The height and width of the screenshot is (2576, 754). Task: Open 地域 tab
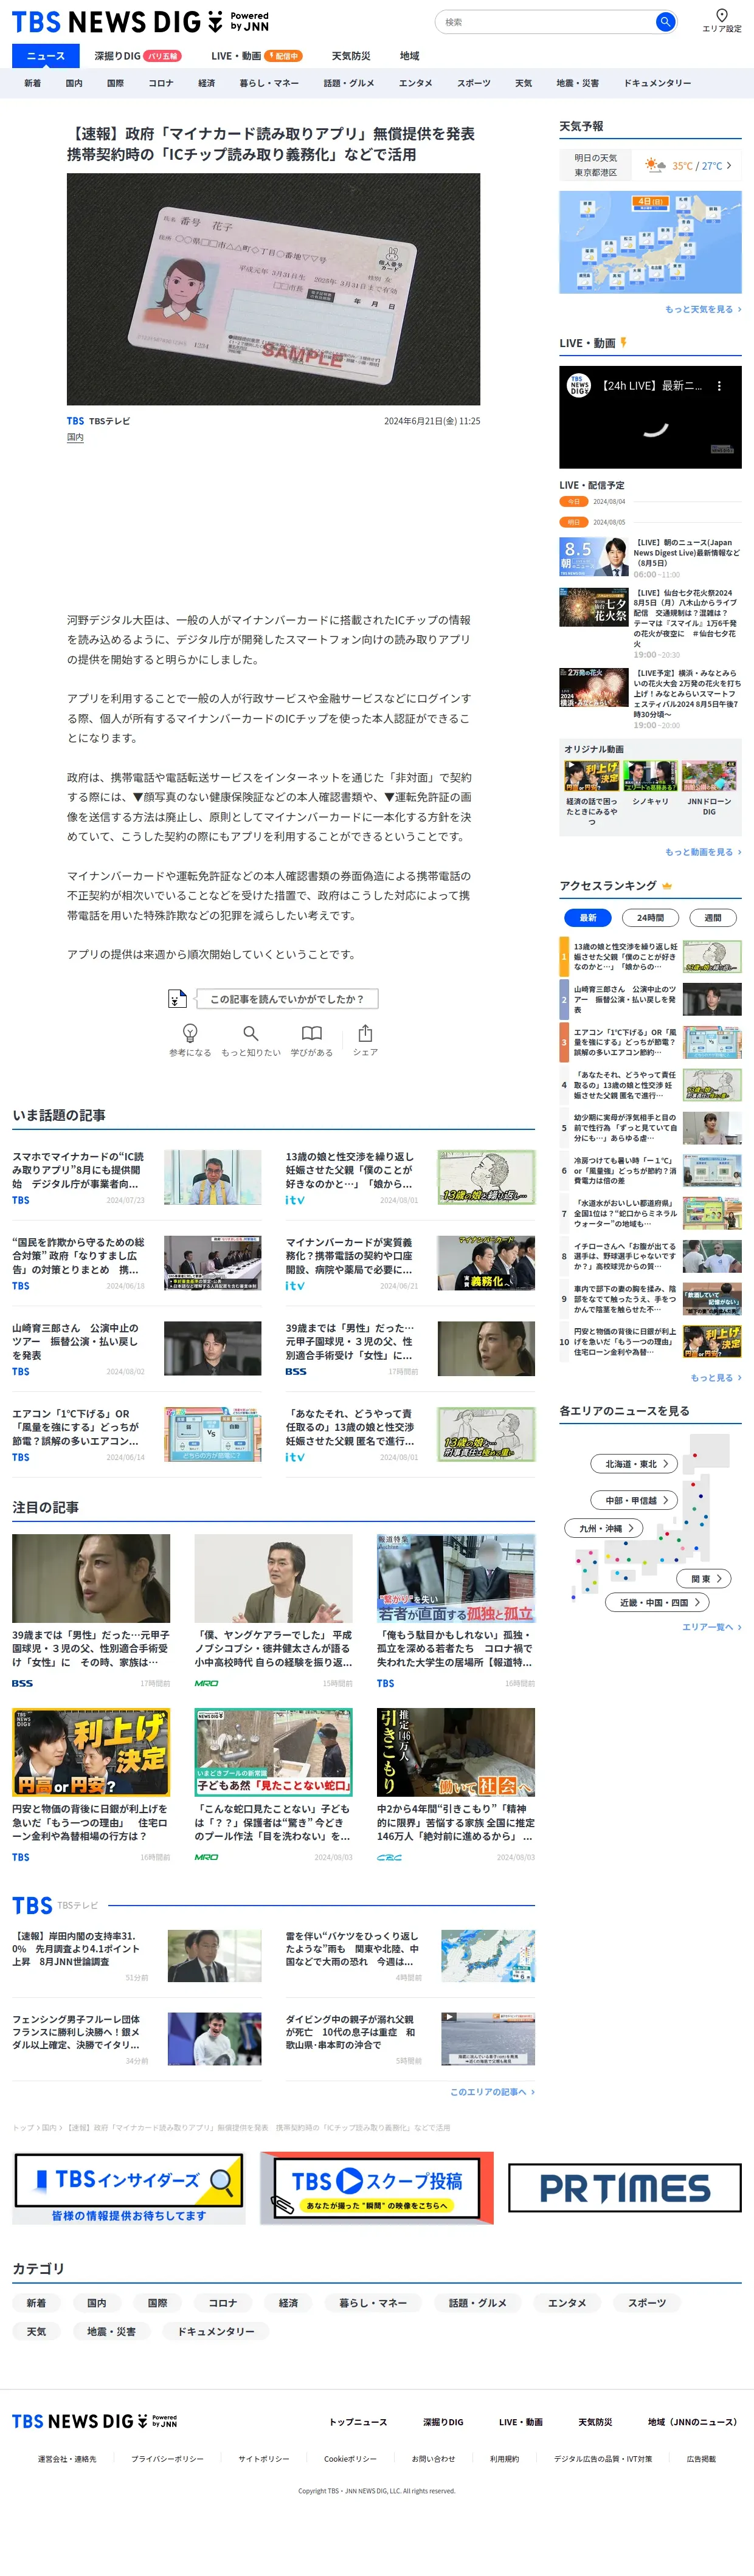(410, 56)
